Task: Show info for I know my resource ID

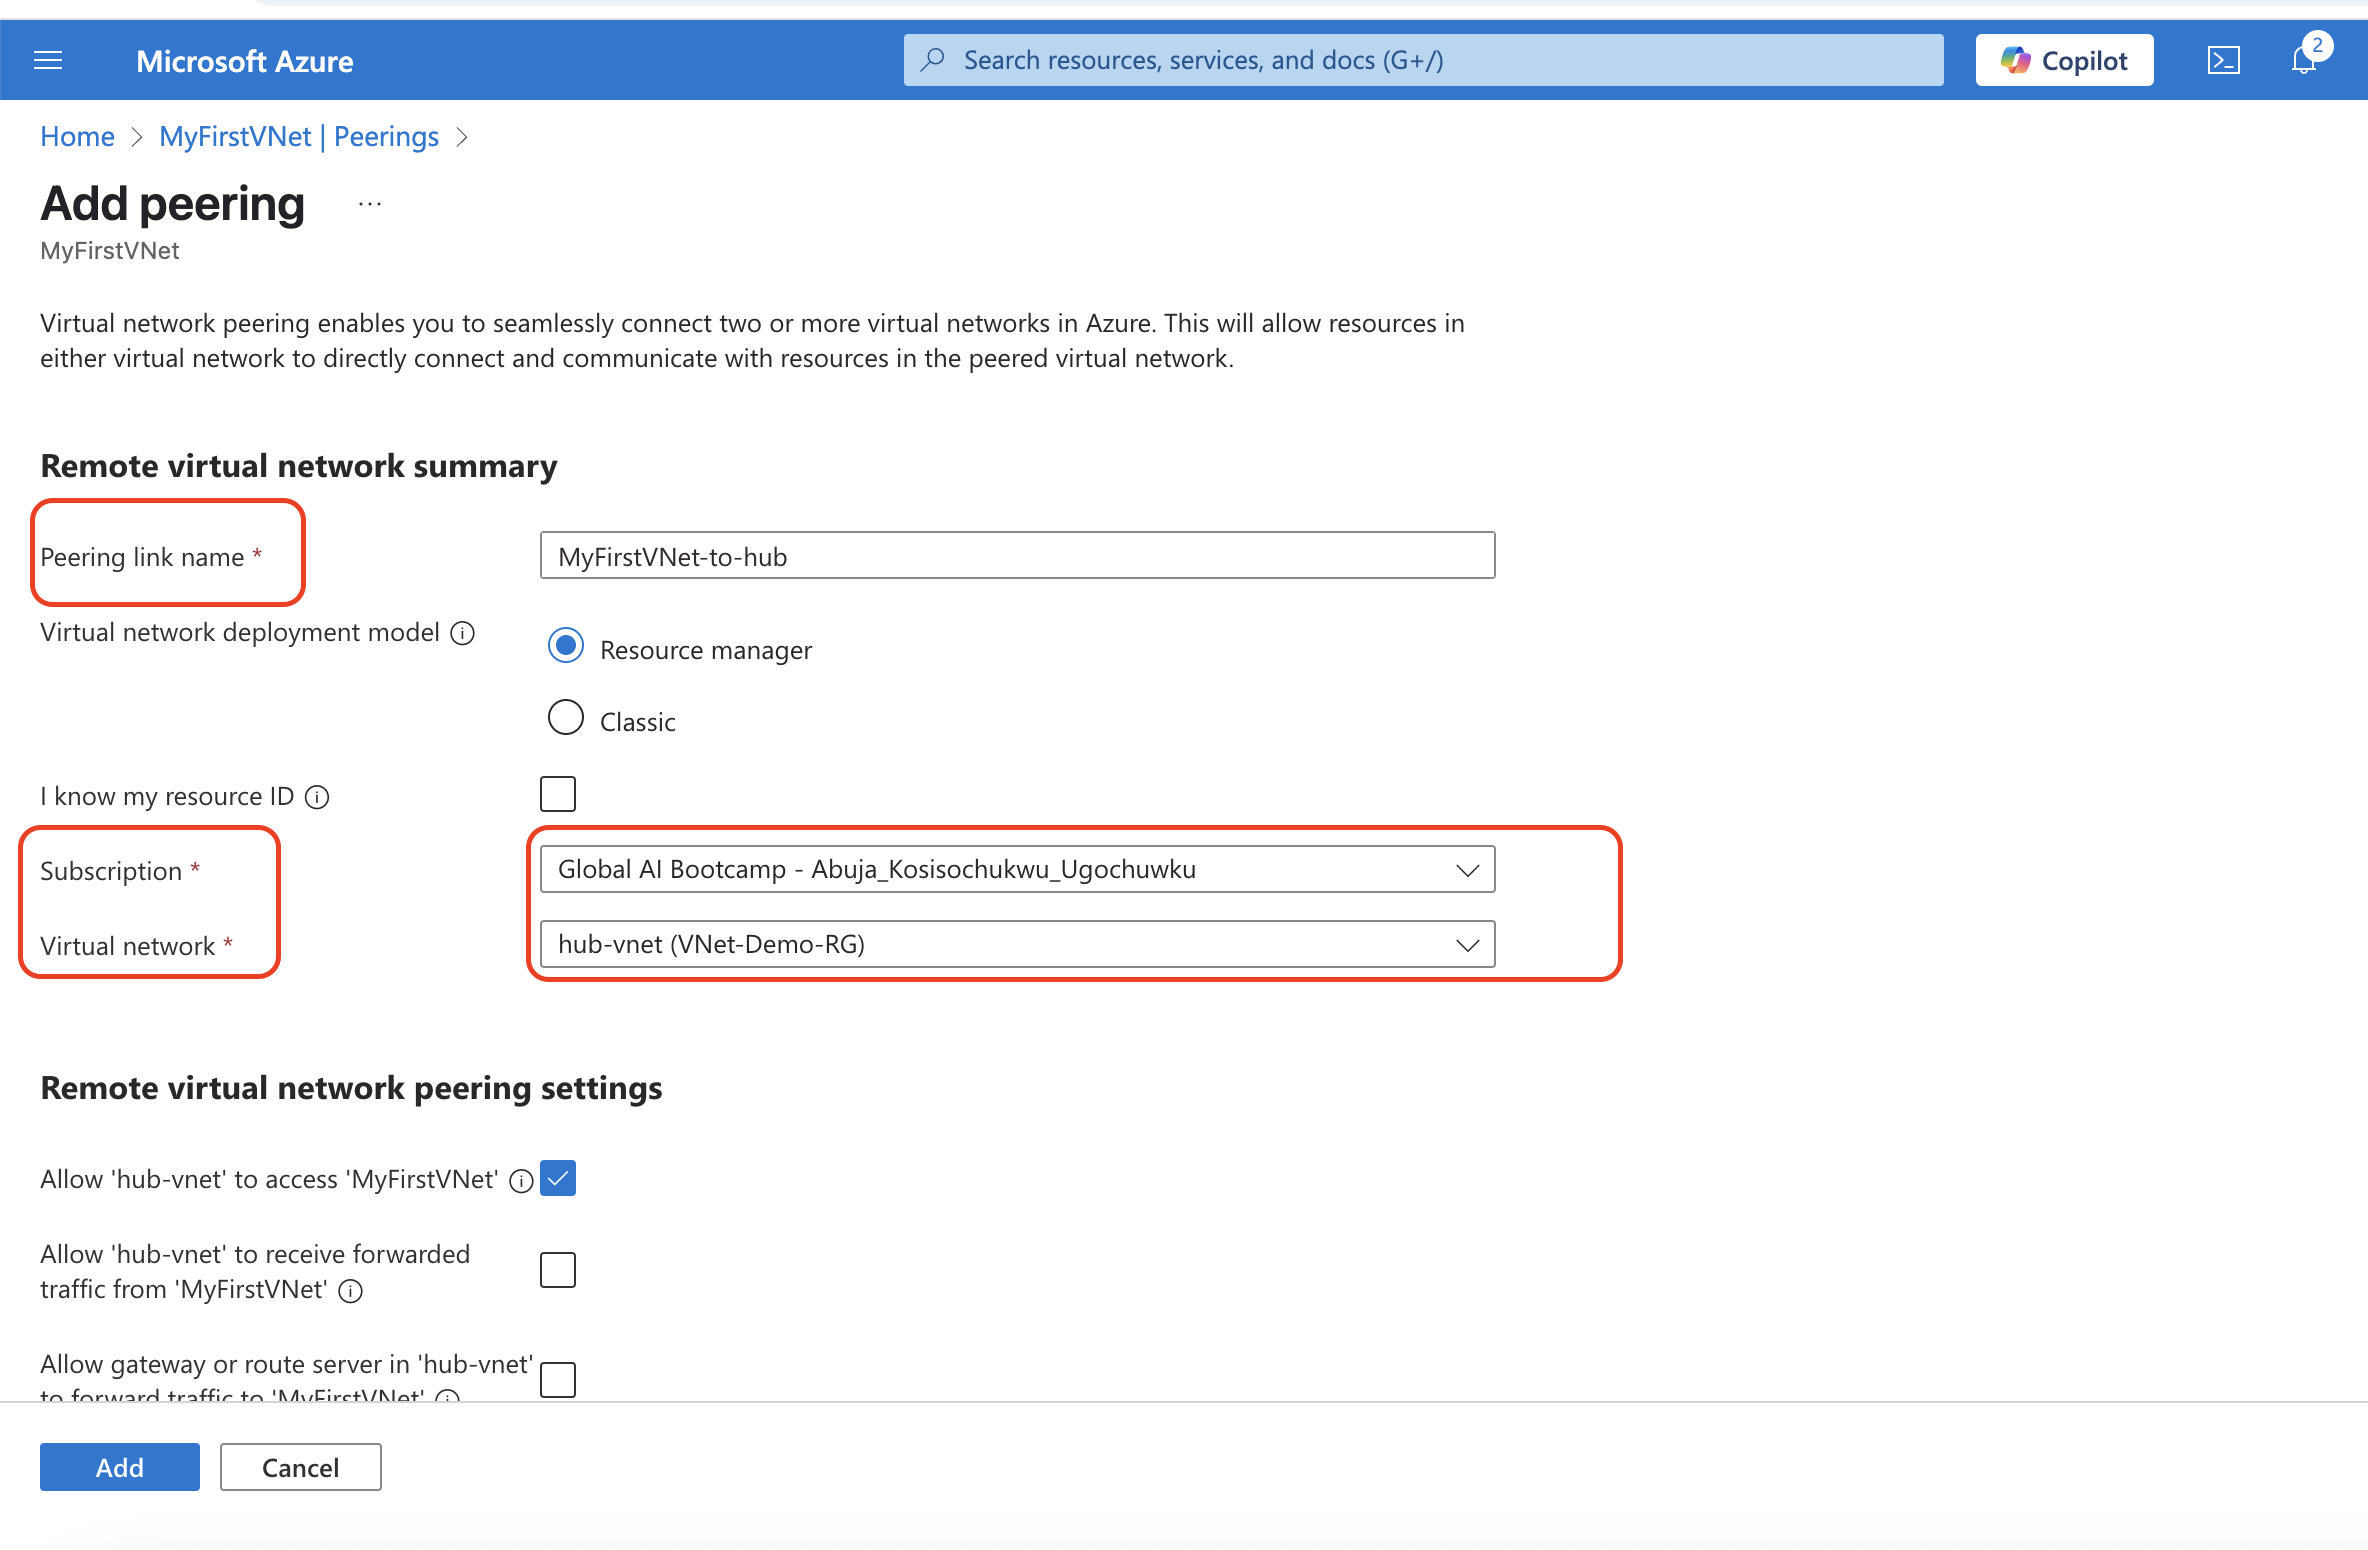Action: [317, 797]
